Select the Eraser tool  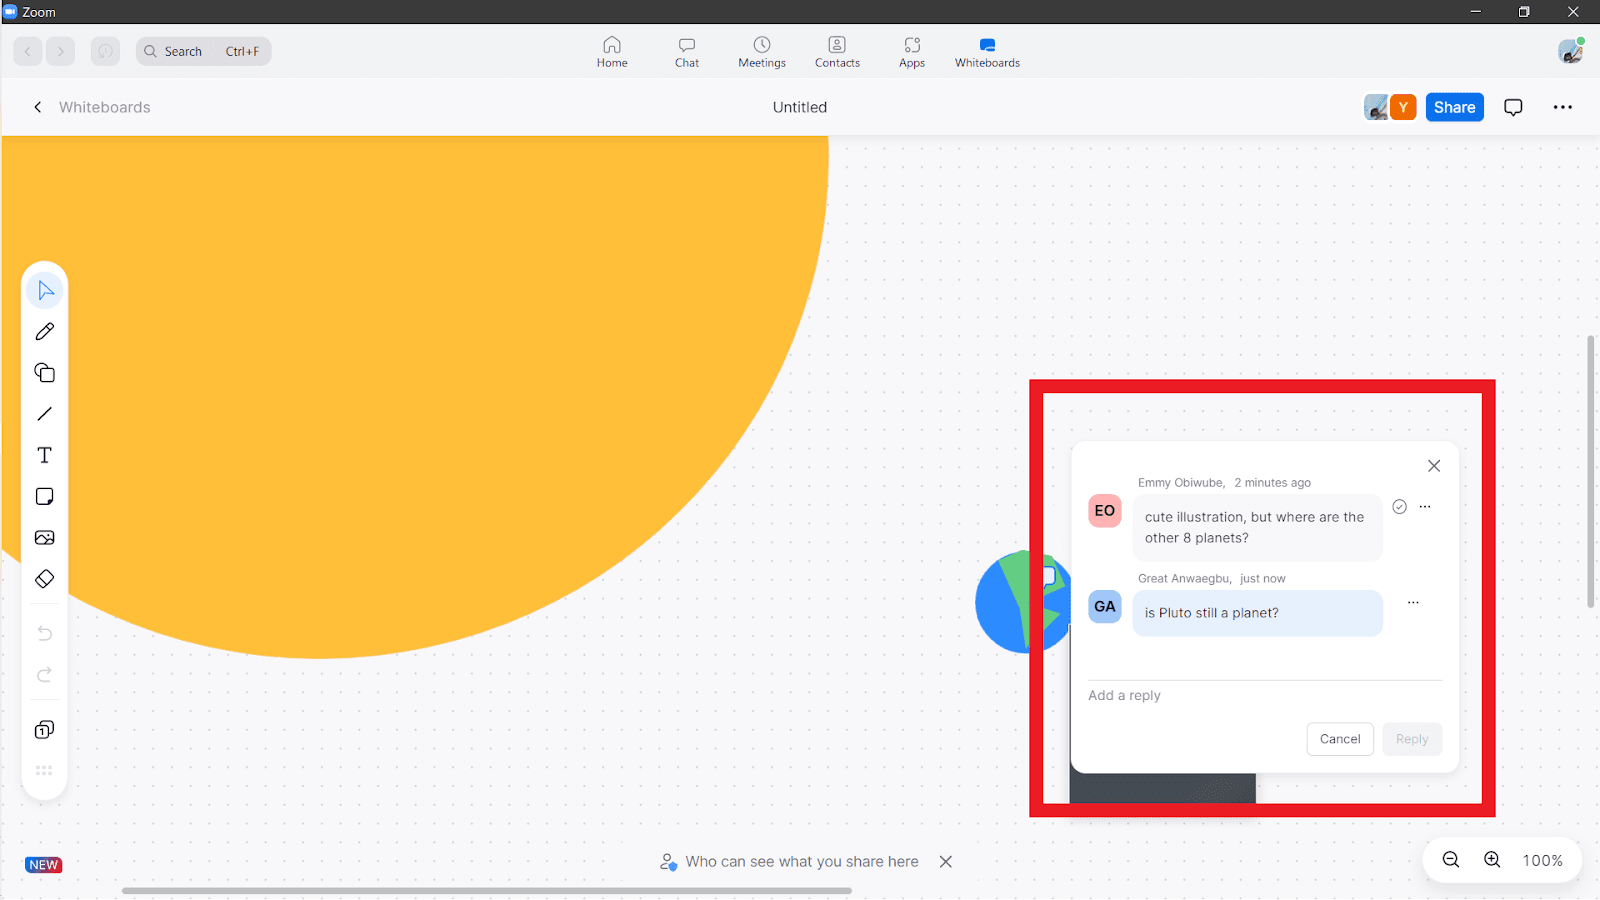(x=44, y=578)
